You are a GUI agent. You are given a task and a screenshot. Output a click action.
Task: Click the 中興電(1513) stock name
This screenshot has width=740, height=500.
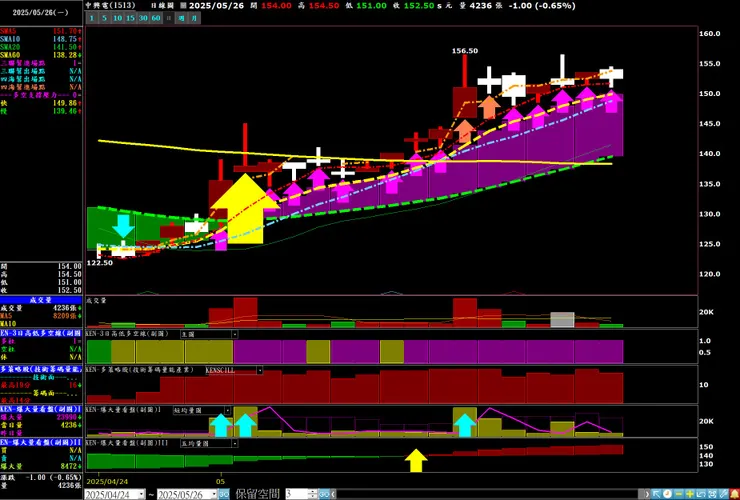[x=110, y=6]
